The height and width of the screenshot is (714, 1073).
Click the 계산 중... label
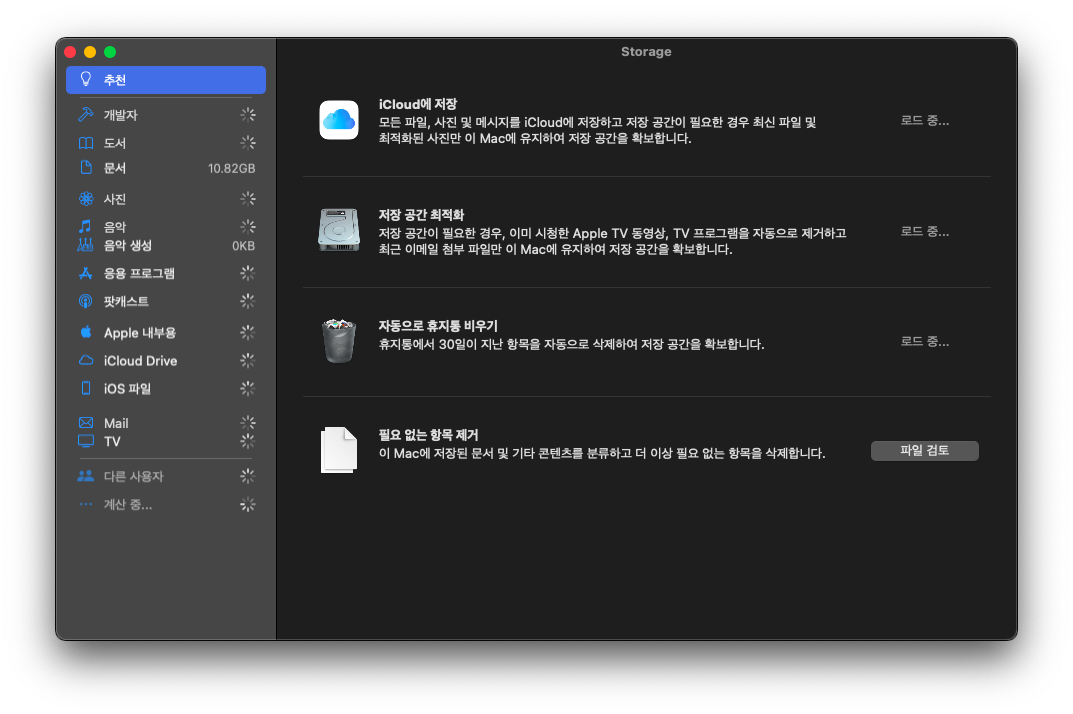tap(128, 505)
